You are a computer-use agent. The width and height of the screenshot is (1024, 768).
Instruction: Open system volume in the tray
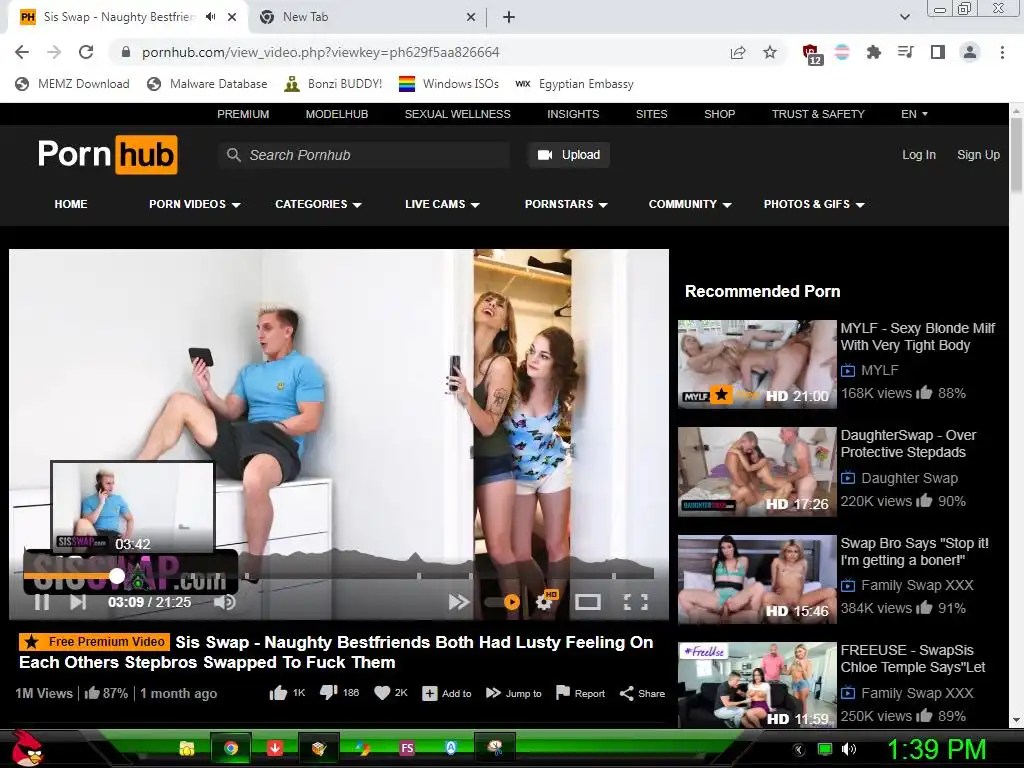click(849, 749)
